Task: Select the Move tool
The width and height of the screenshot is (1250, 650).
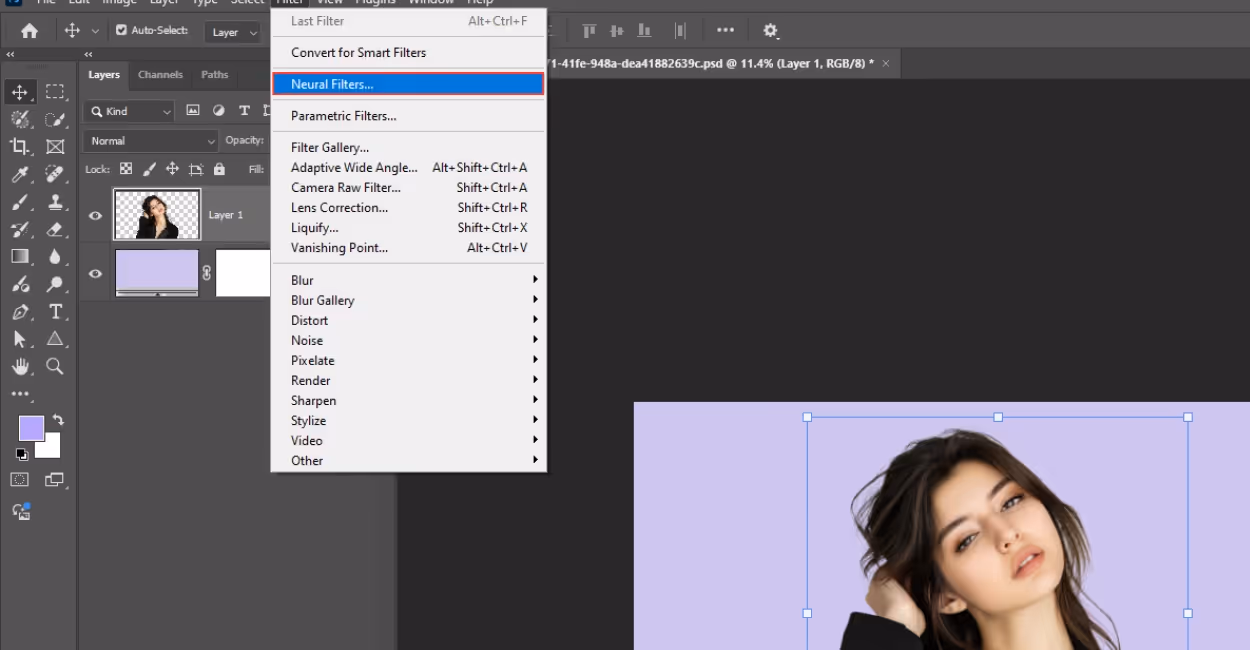Action: click(x=20, y=92)
